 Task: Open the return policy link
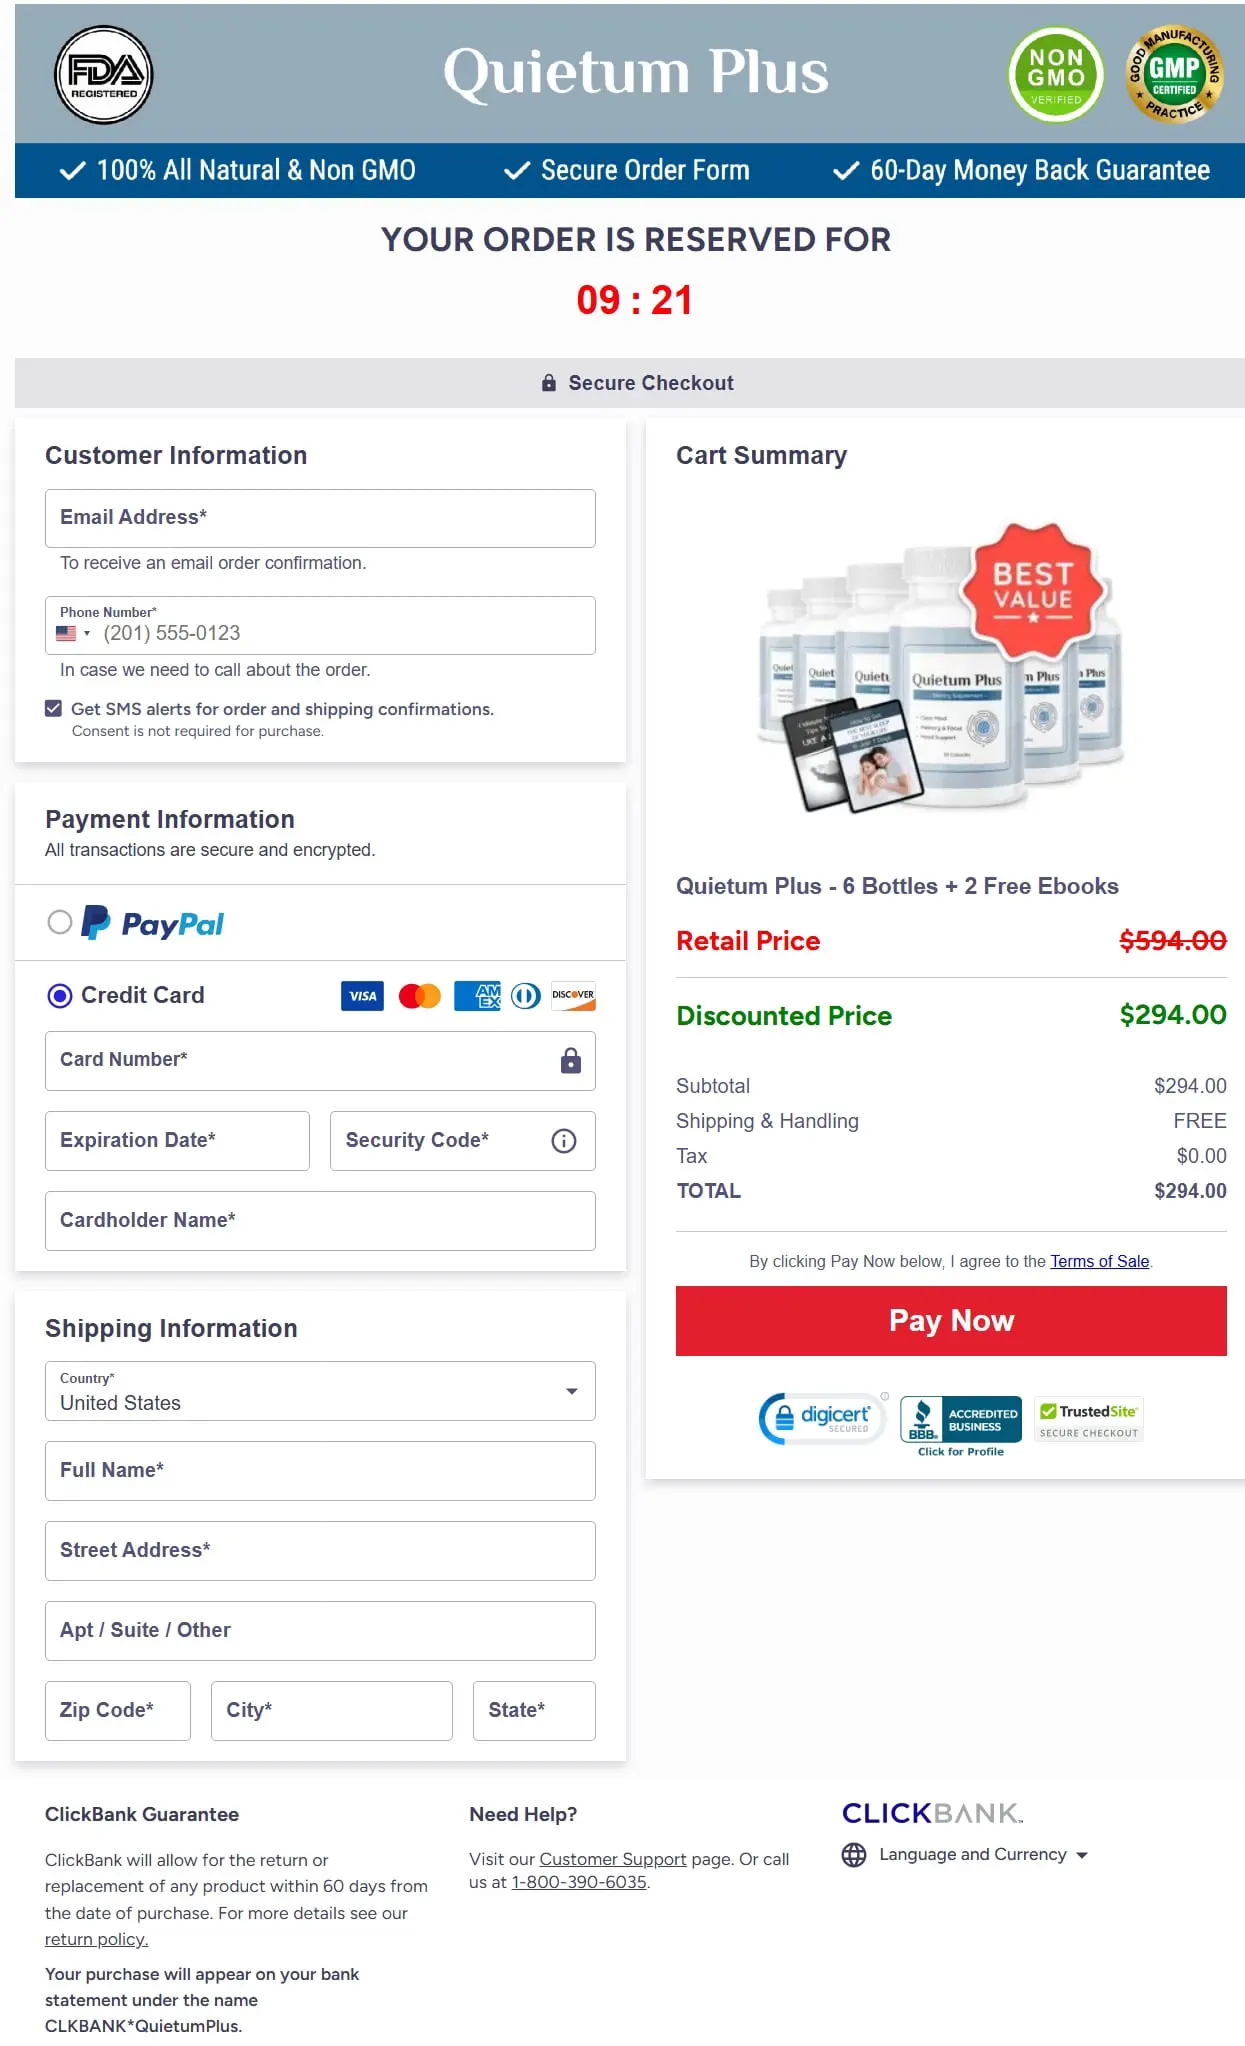tap(95, 1939)
